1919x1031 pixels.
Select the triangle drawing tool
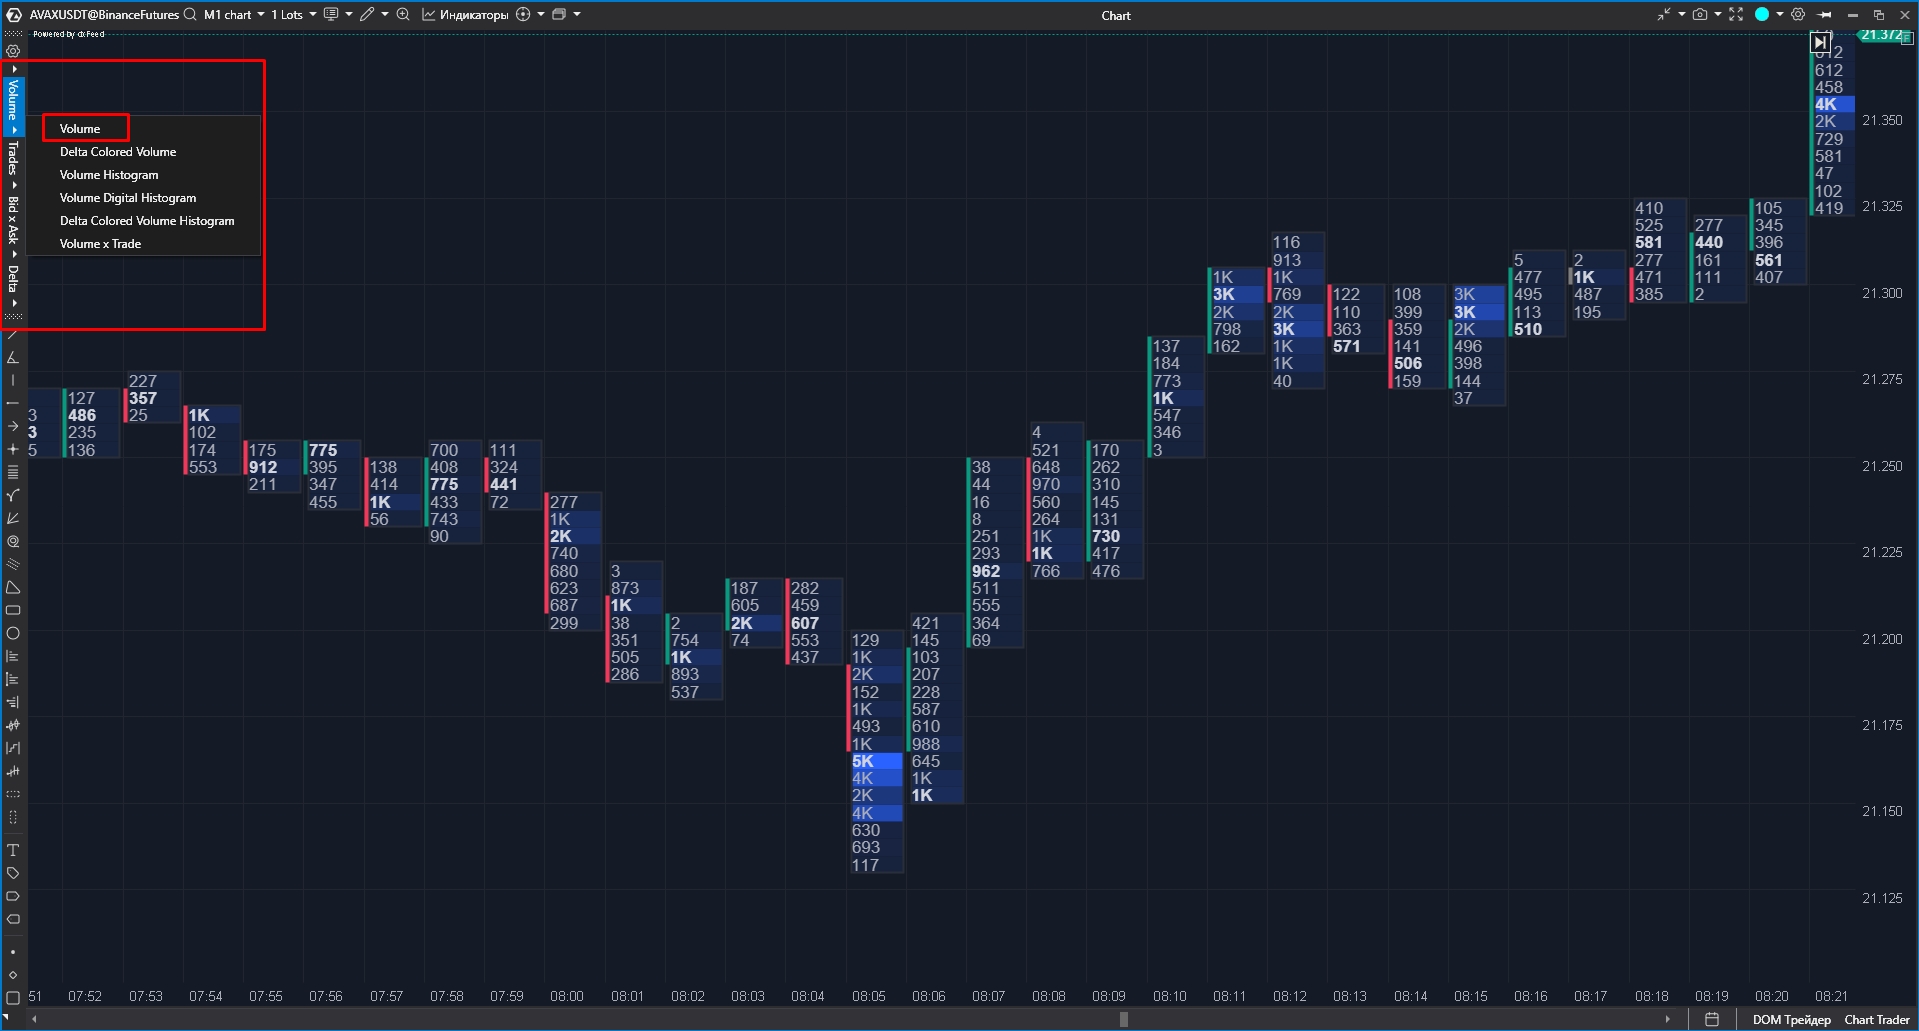[13, 587]
